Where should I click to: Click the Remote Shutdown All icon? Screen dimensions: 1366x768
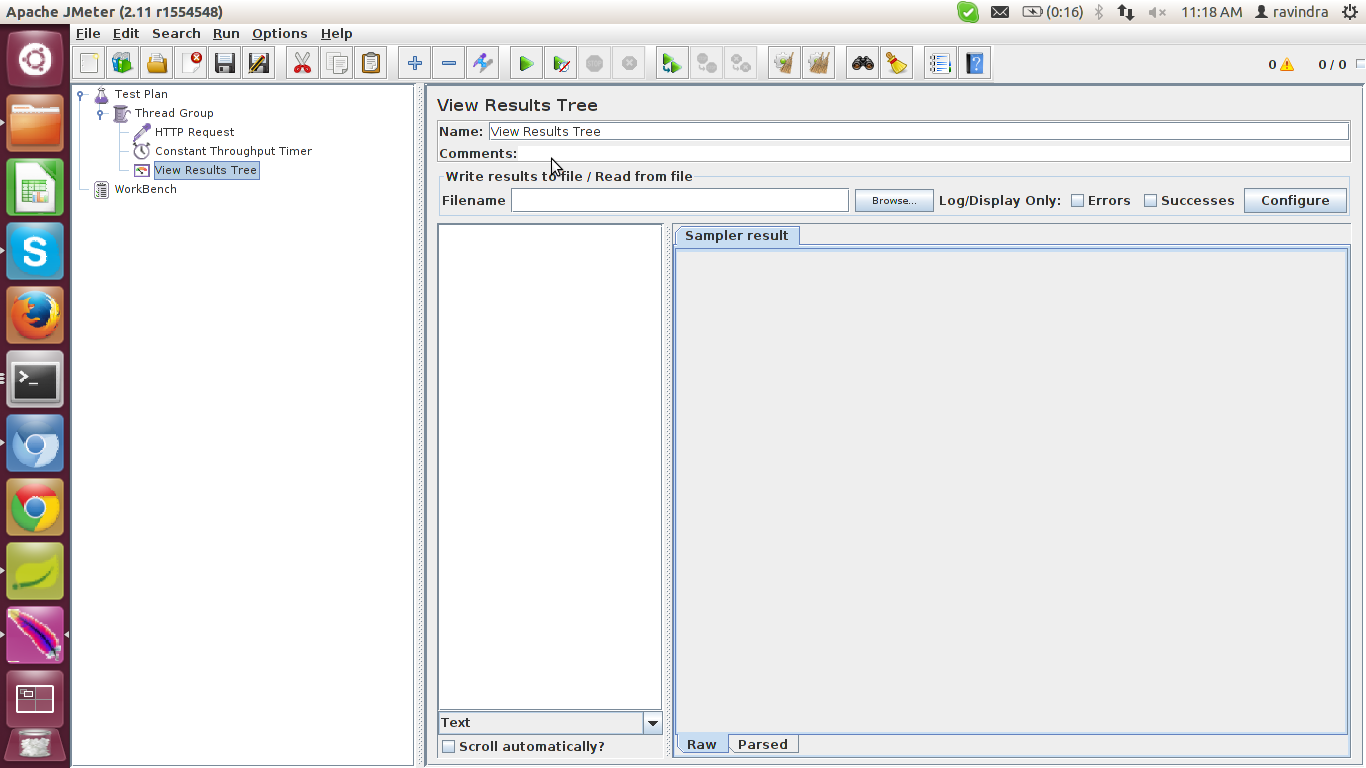741,64
